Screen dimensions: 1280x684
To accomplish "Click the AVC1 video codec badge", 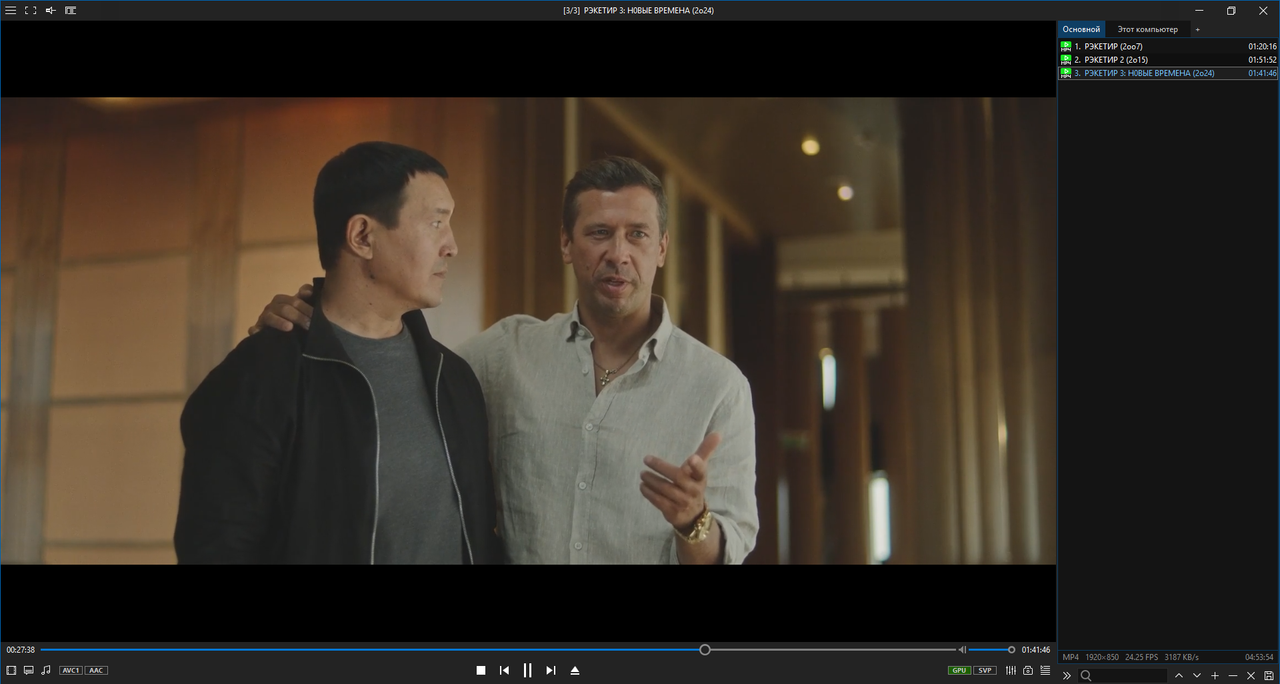I will (x=71, y=670).
